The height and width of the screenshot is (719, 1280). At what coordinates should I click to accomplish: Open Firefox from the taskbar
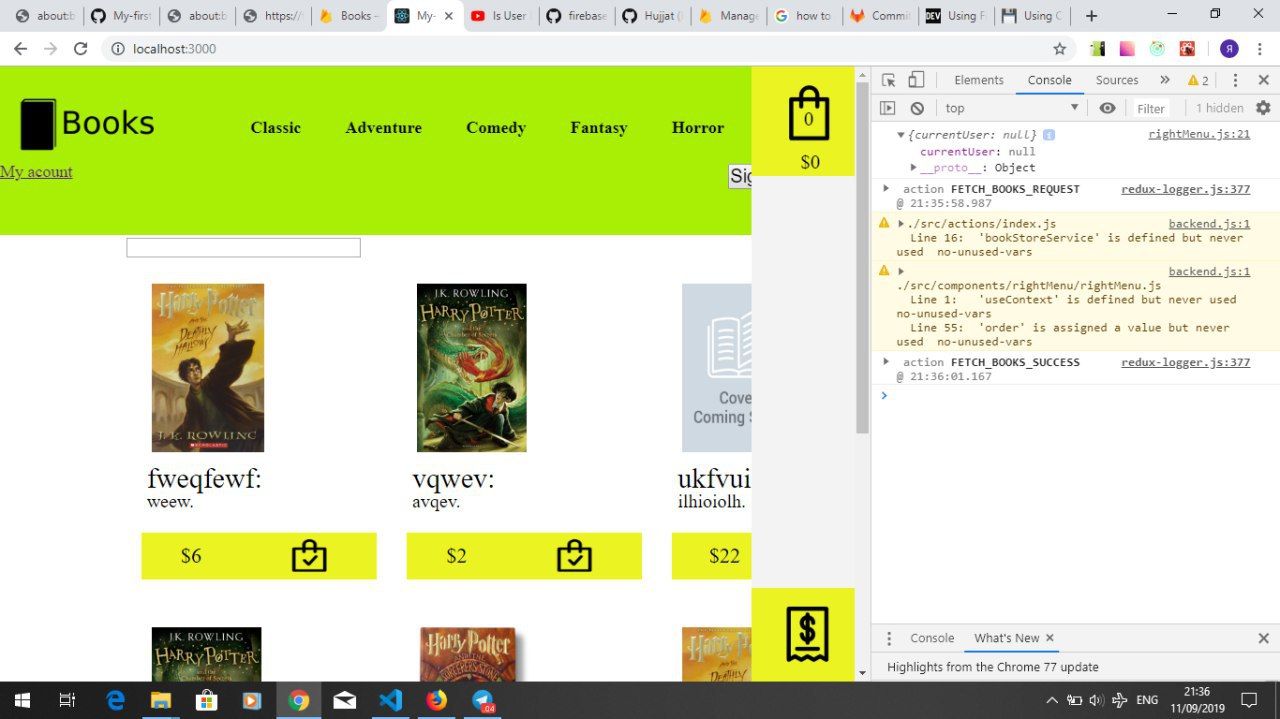click(436, 700)
